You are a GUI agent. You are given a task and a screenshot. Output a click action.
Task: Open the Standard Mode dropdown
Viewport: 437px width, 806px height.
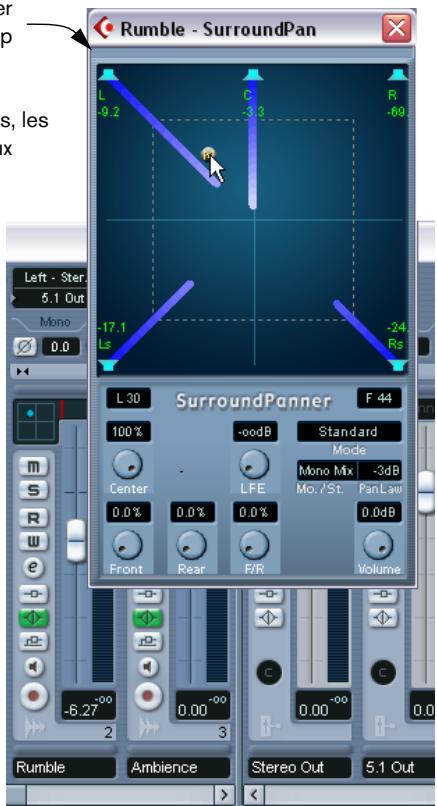[349, 432]
